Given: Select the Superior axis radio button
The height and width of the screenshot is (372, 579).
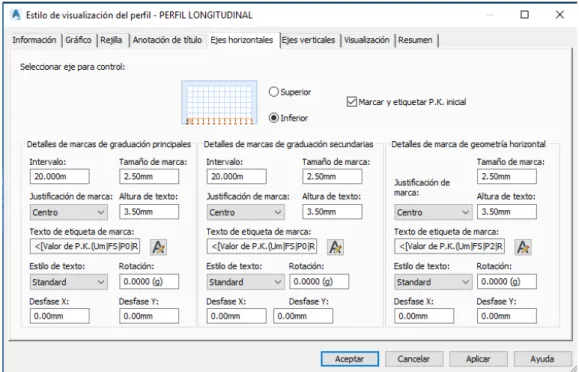Looking at the screenshot, I should point(274,92).
